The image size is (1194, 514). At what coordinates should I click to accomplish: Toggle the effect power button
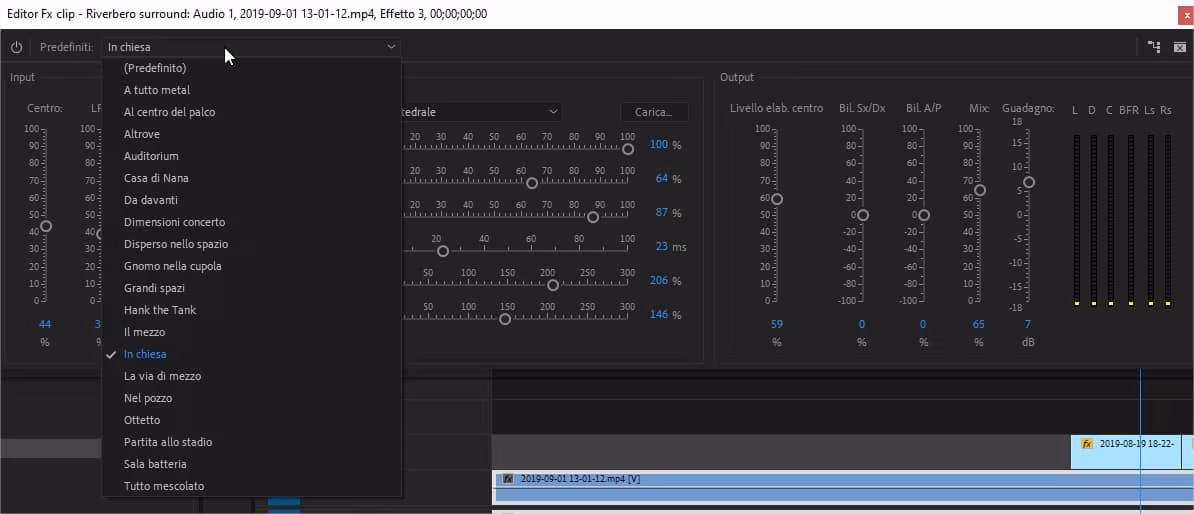point(16,47)
